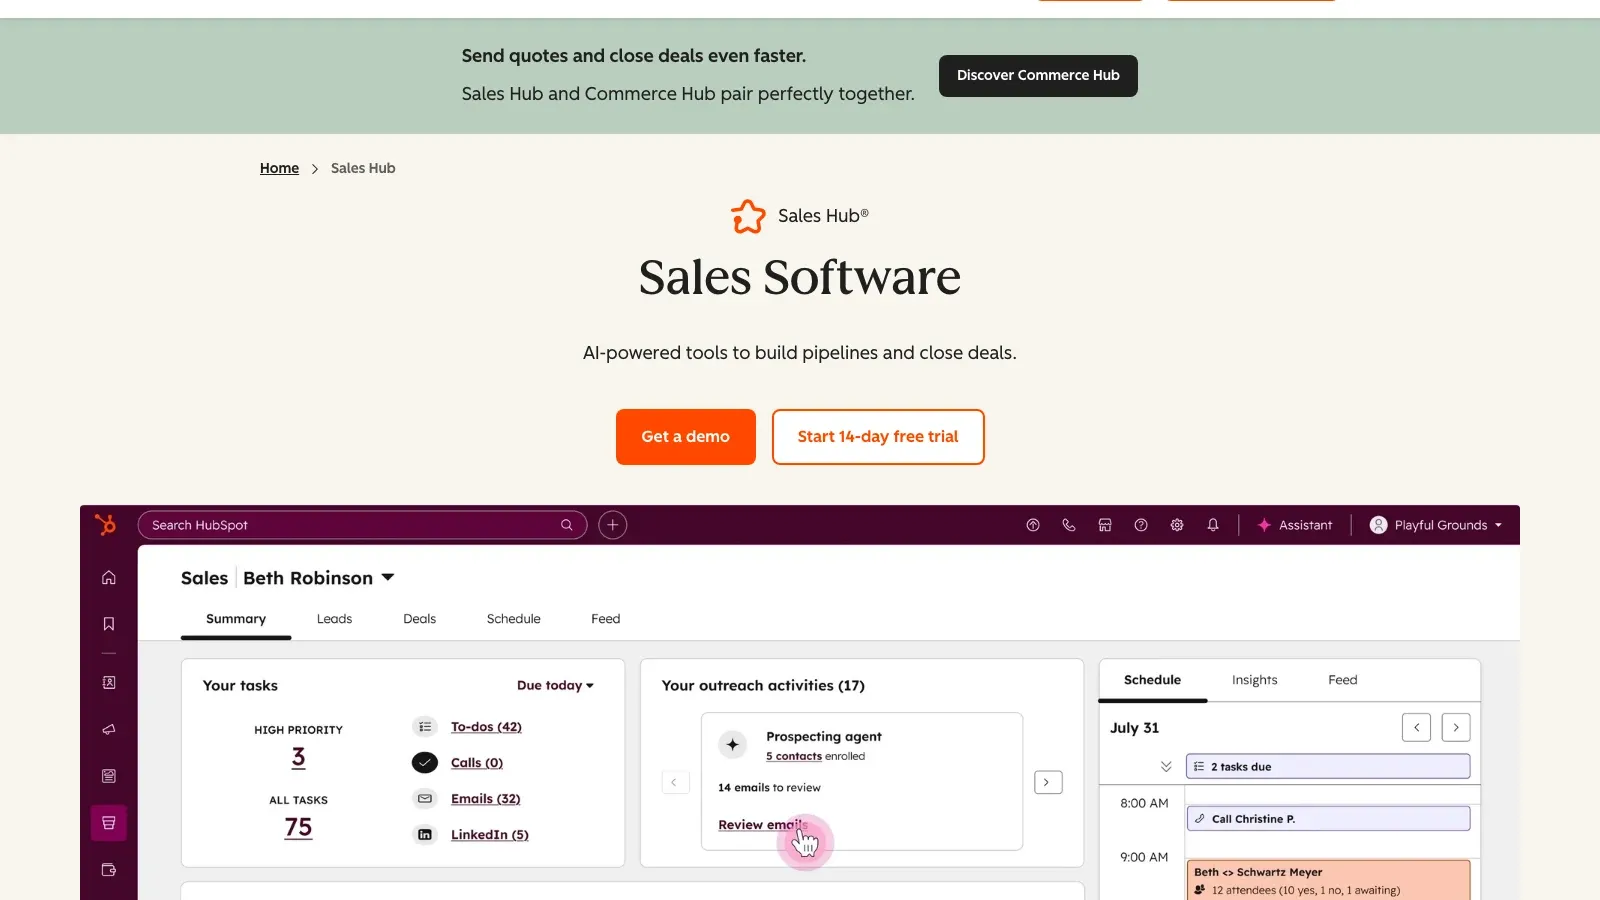Image resolution: width=1600 pixels, height=900 pixels.
Task: Go to next schedule day
Action: (x=1456, y=727)
